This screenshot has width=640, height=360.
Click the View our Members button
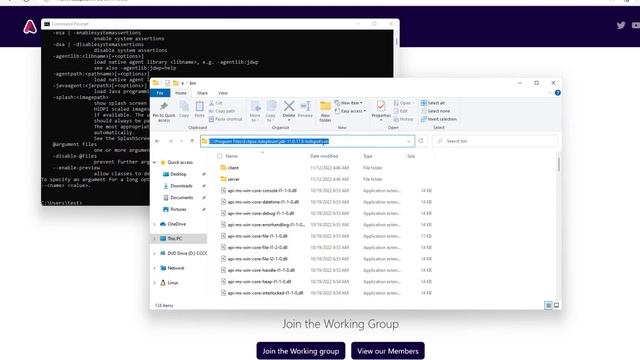point(388,351)
